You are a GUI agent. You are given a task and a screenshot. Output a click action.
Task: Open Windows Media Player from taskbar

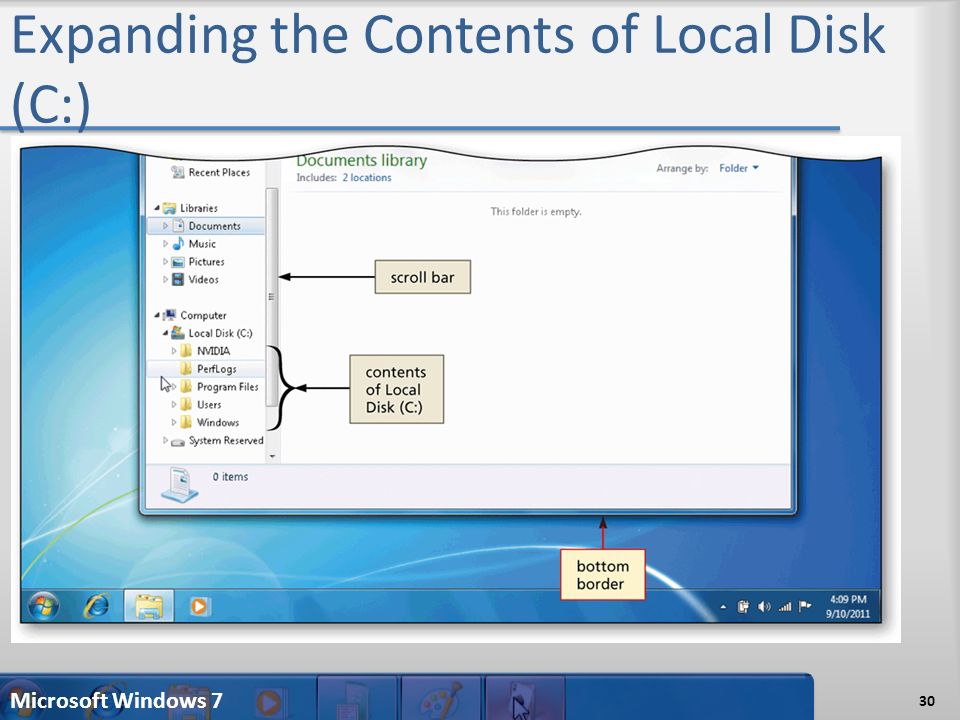point(199,607)
